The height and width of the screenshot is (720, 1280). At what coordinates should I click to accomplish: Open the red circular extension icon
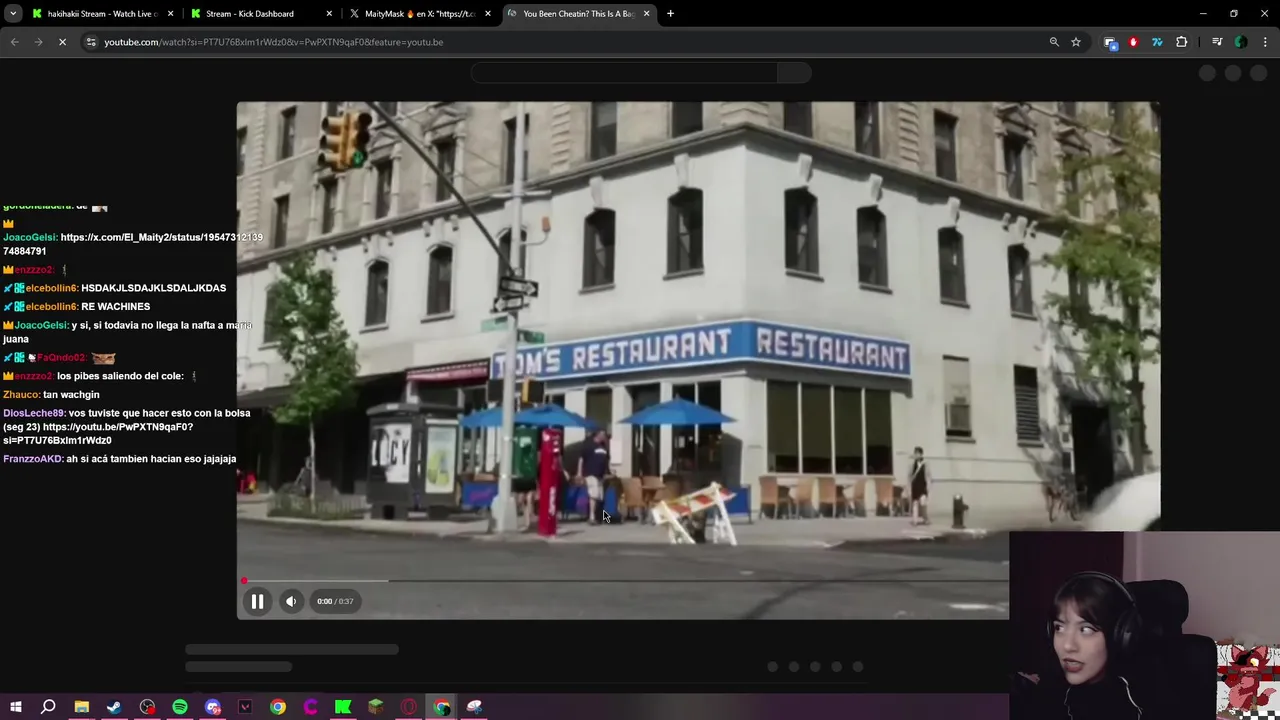(1133, 42)
